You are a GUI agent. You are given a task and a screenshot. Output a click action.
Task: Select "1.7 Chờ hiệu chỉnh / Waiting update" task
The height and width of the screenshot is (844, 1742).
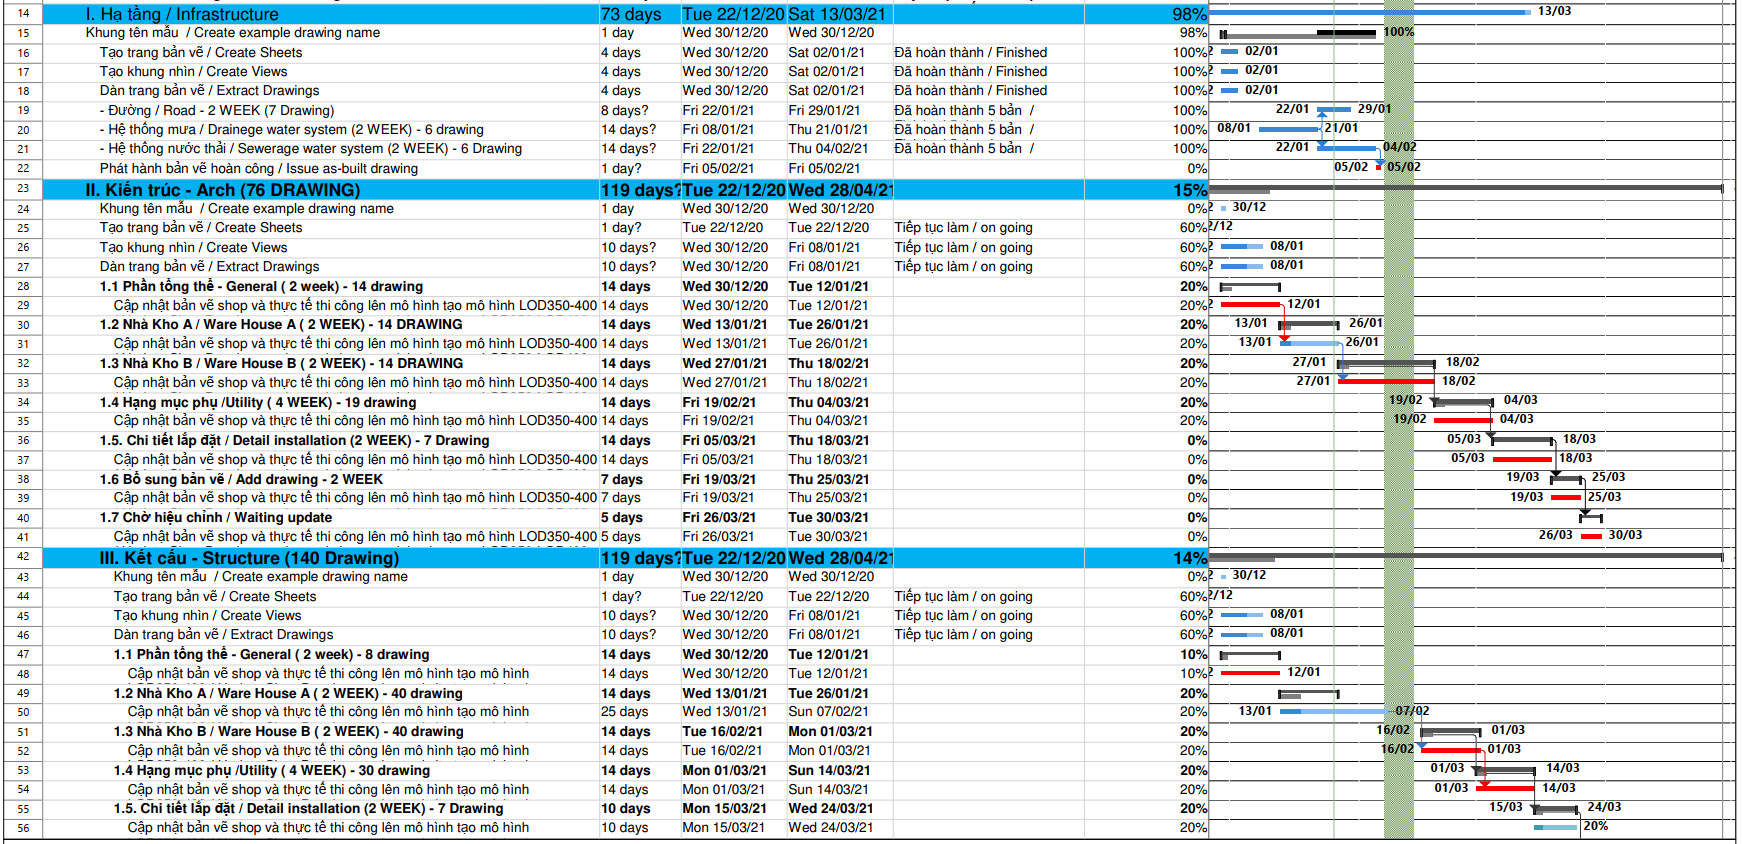[x=215, y=517]
